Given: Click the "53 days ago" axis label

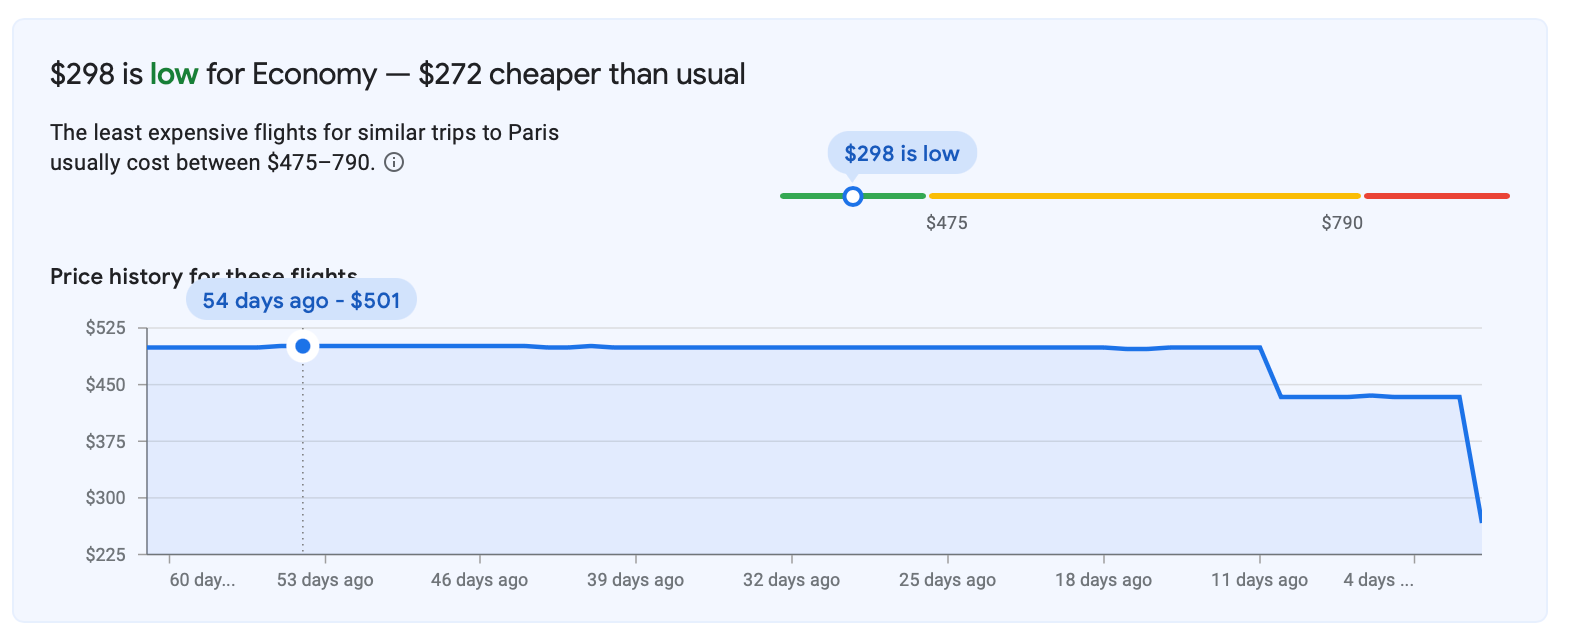Looking at the screenshot, I should point(325,580).
